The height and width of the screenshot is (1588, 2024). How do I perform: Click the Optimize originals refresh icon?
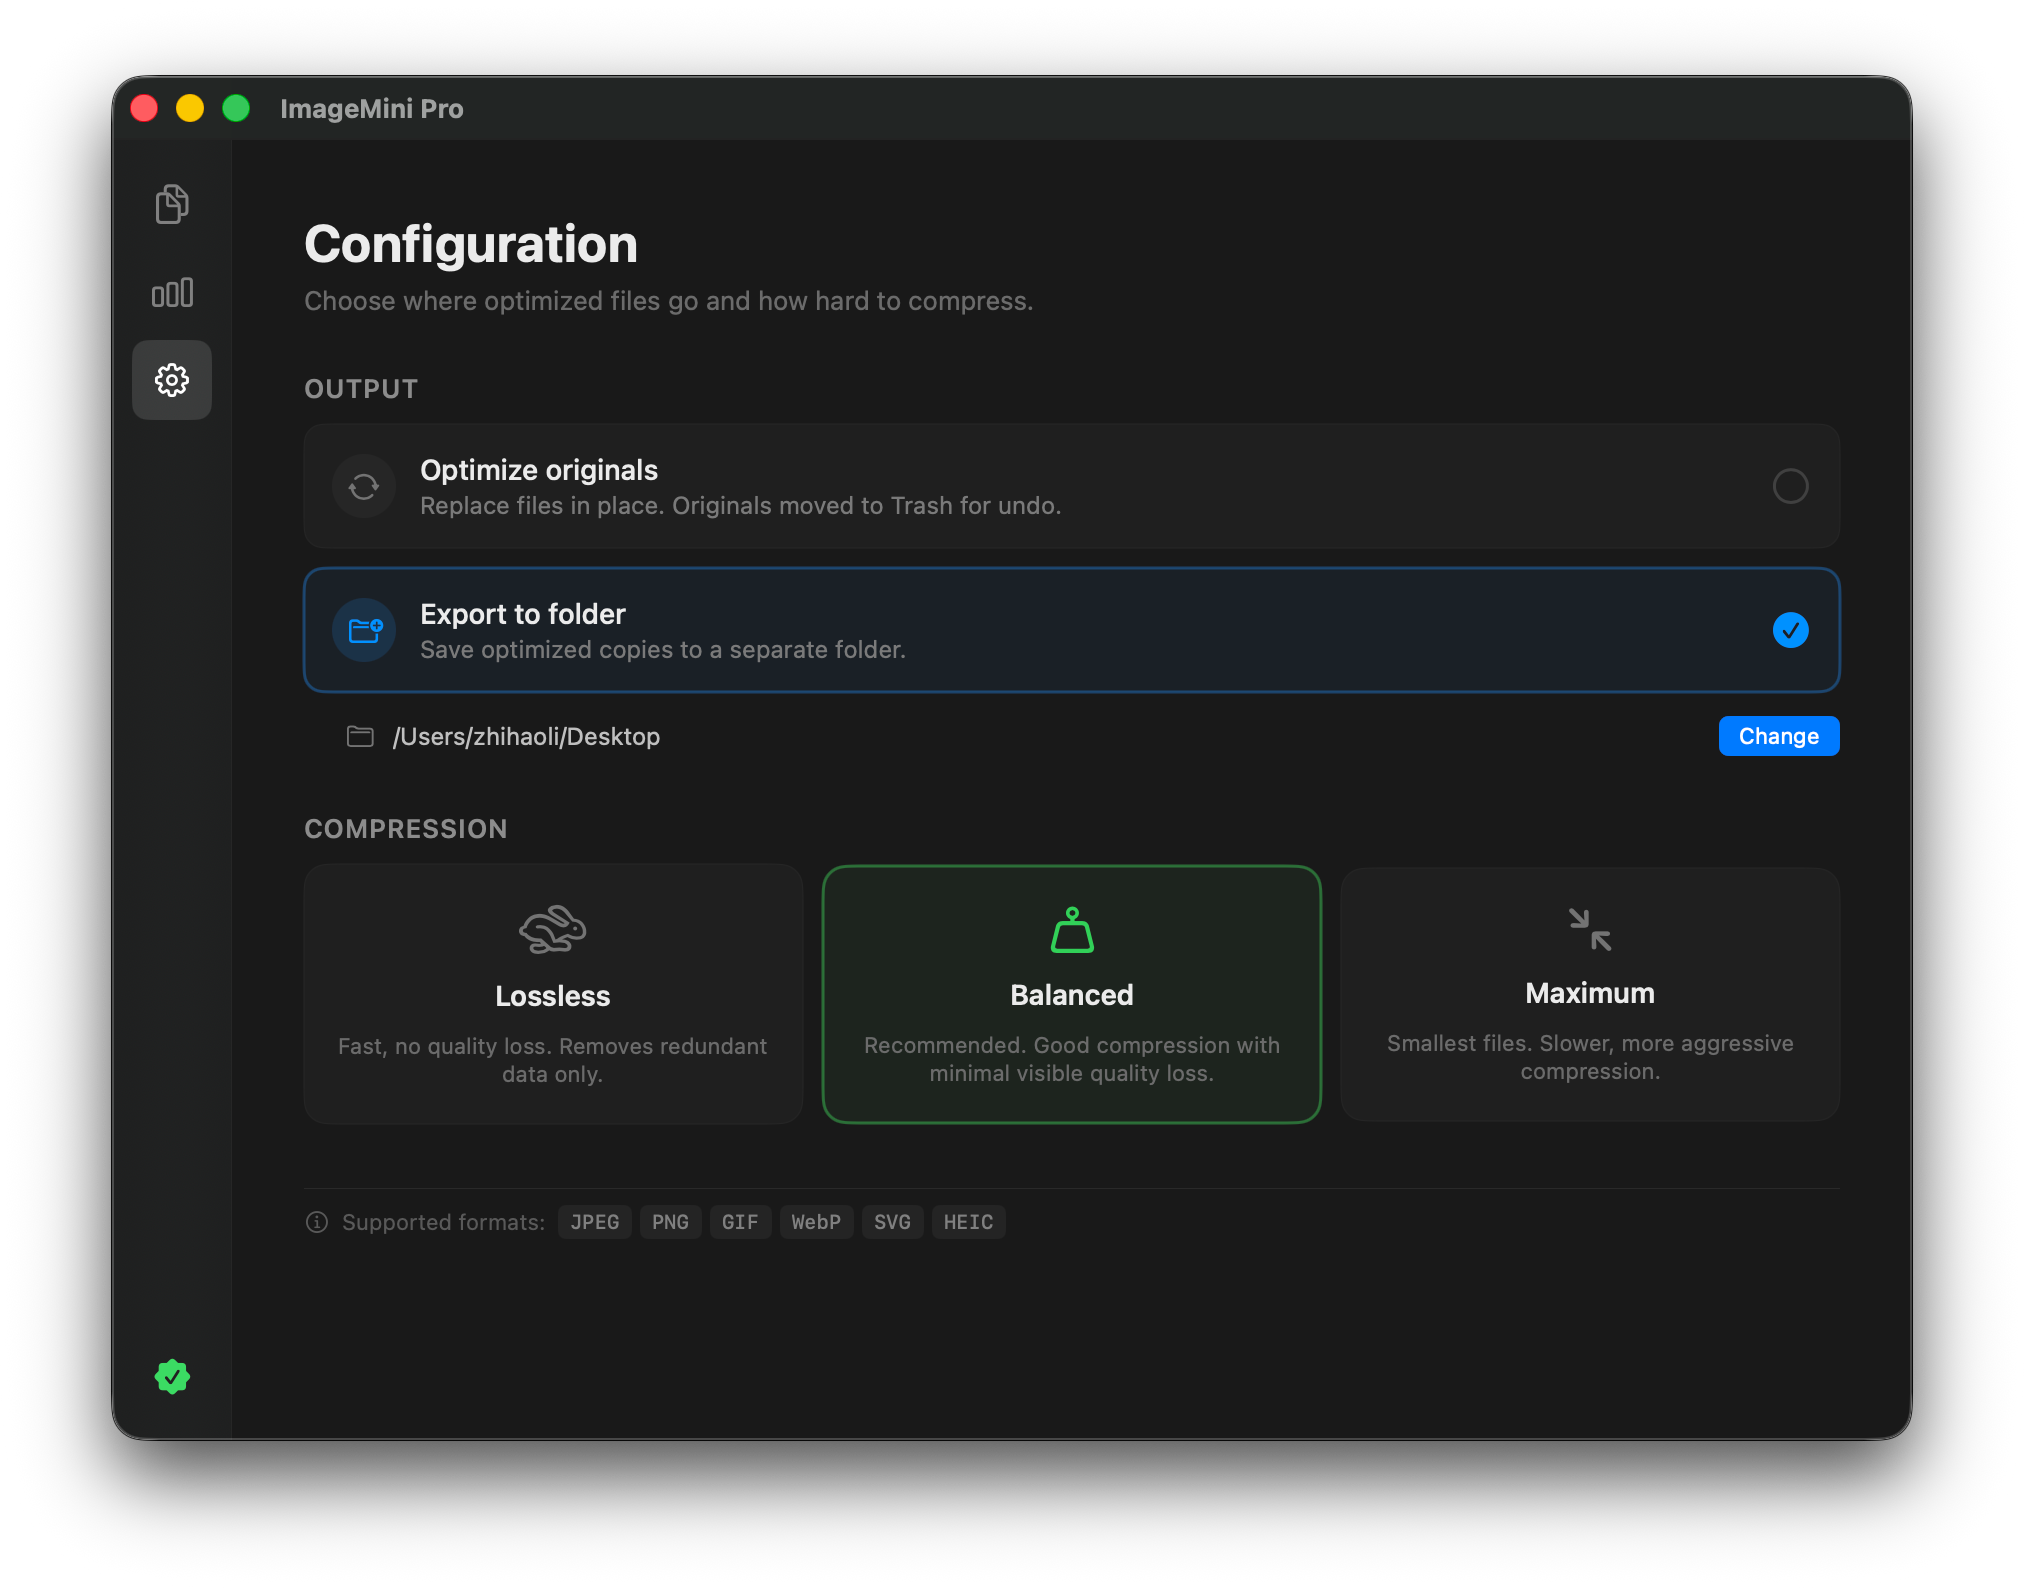pyautogui.click(x=363, y=486)
